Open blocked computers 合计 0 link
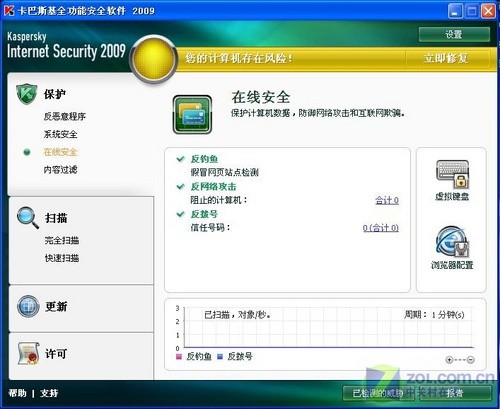Viewport: 500px width, 409px height. click(387, 200)
